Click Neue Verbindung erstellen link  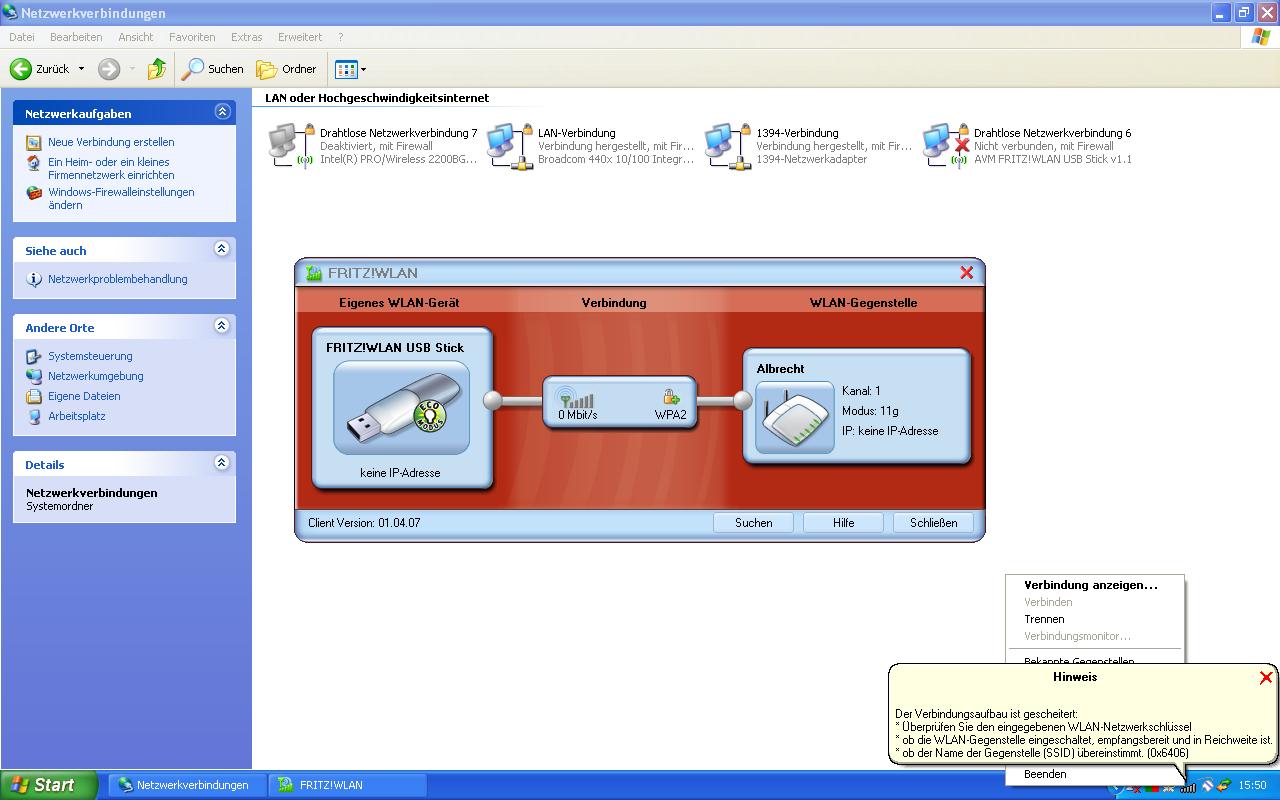111,142
